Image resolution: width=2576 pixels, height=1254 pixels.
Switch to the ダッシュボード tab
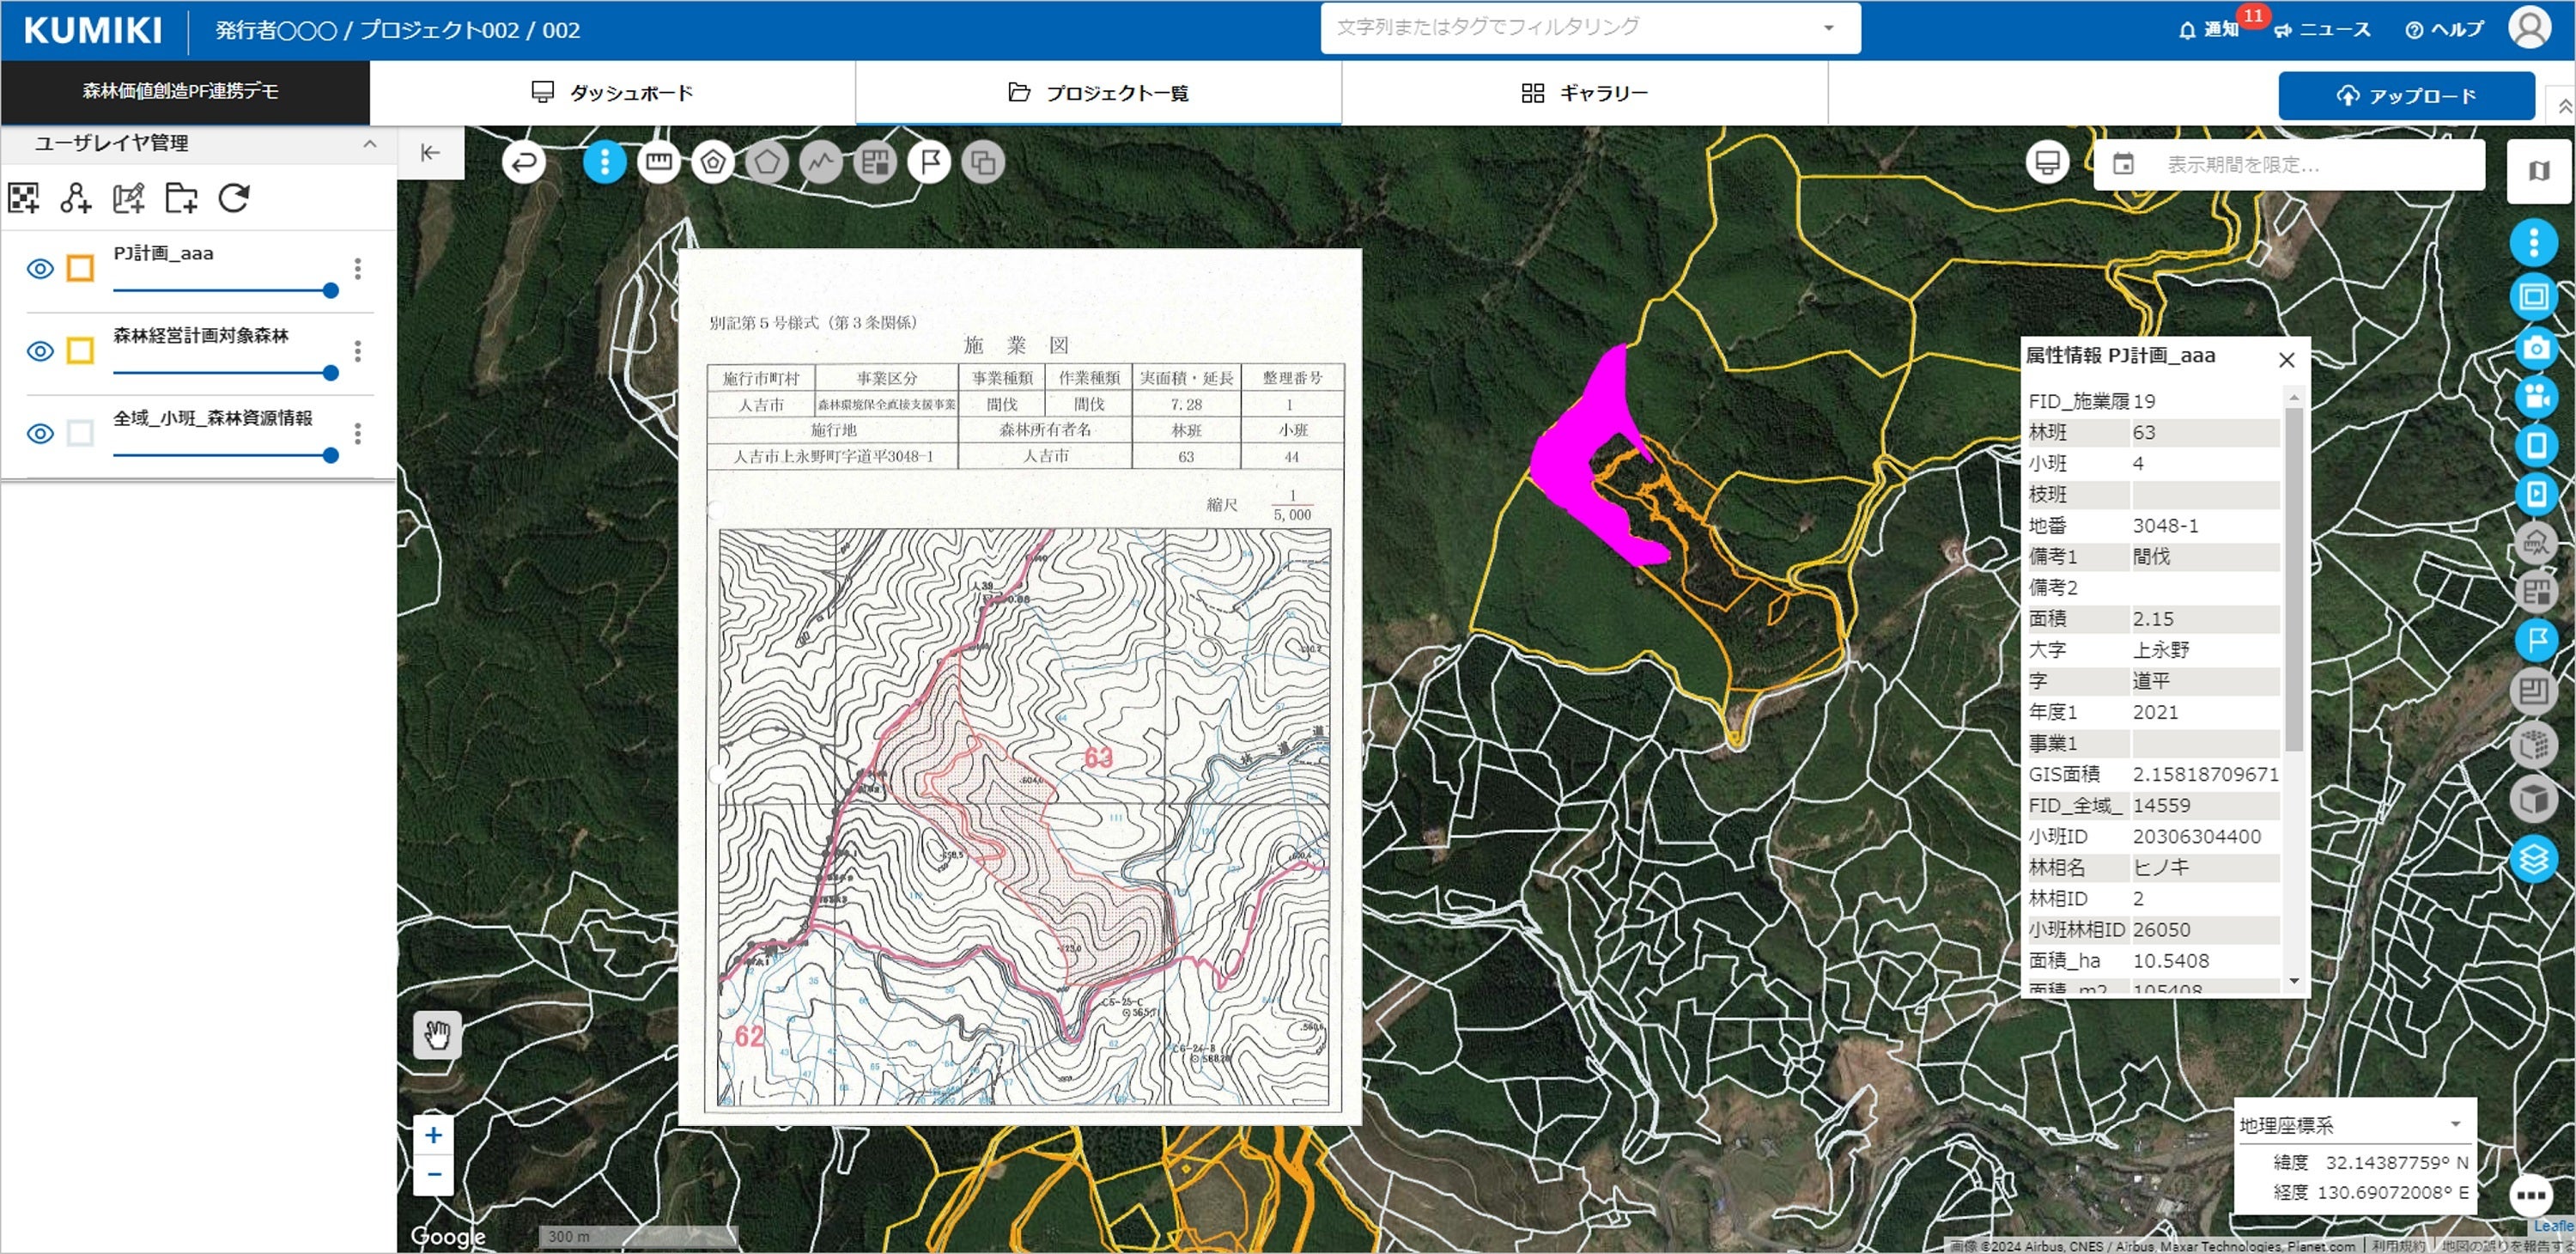pos(612,93)
